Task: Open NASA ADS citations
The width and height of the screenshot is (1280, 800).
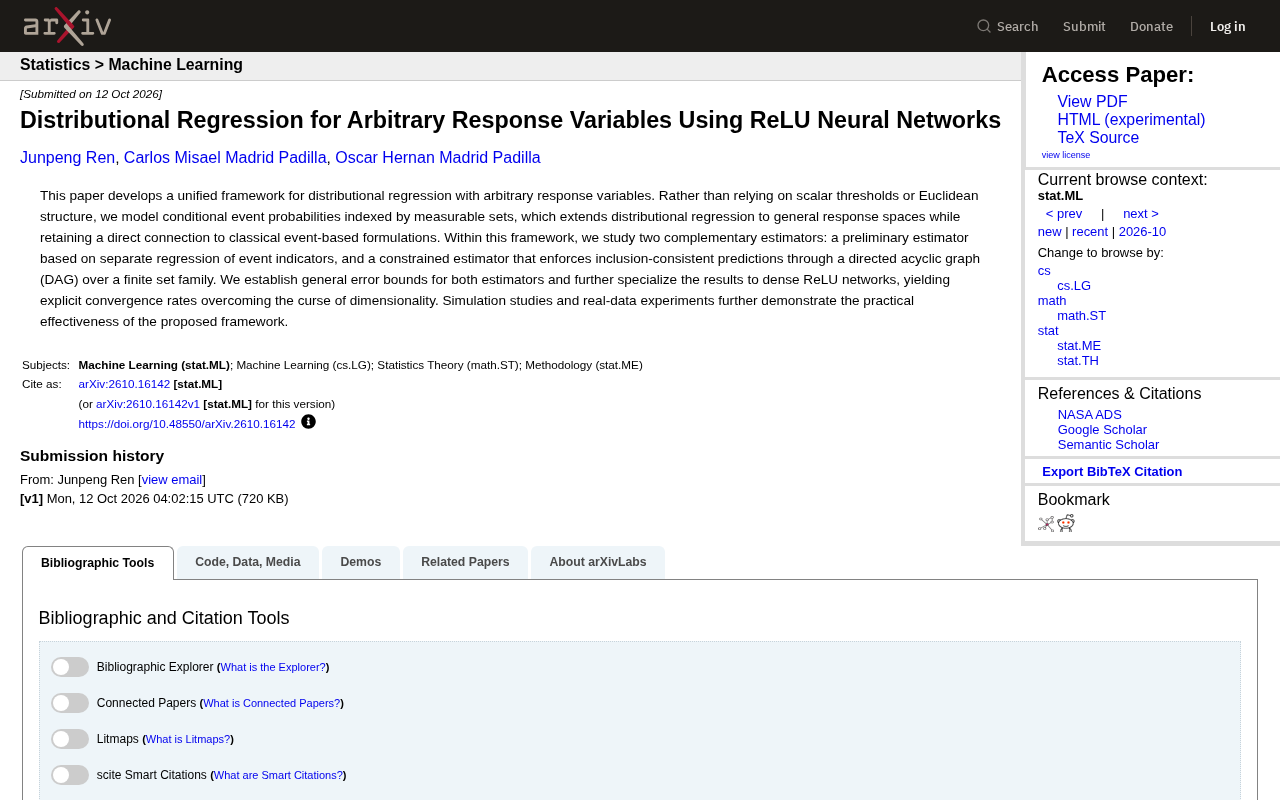Action: pyautogui.click(x=1089, y=415)
